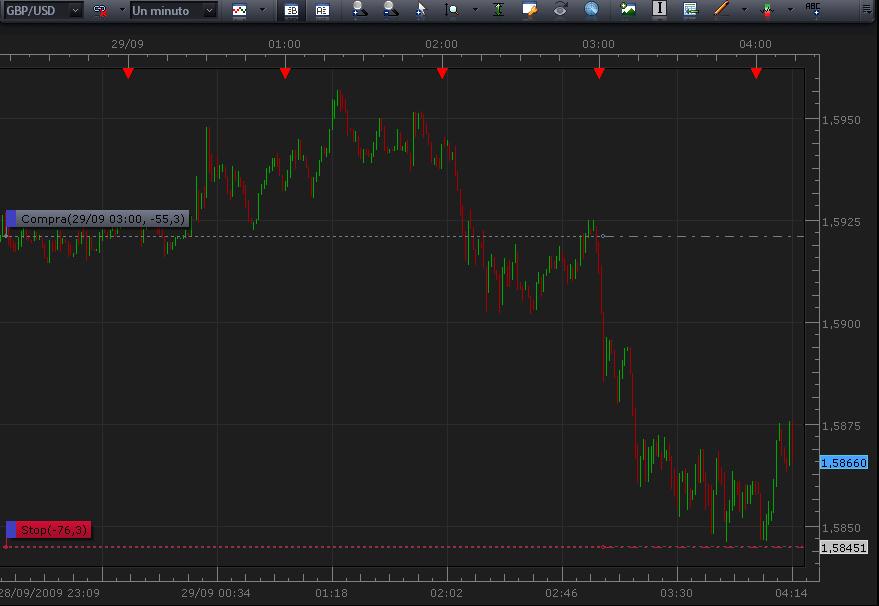This screenshot has width=879, height=606.
Task: Click the red marker at 02:00
Action: point(442,73)
